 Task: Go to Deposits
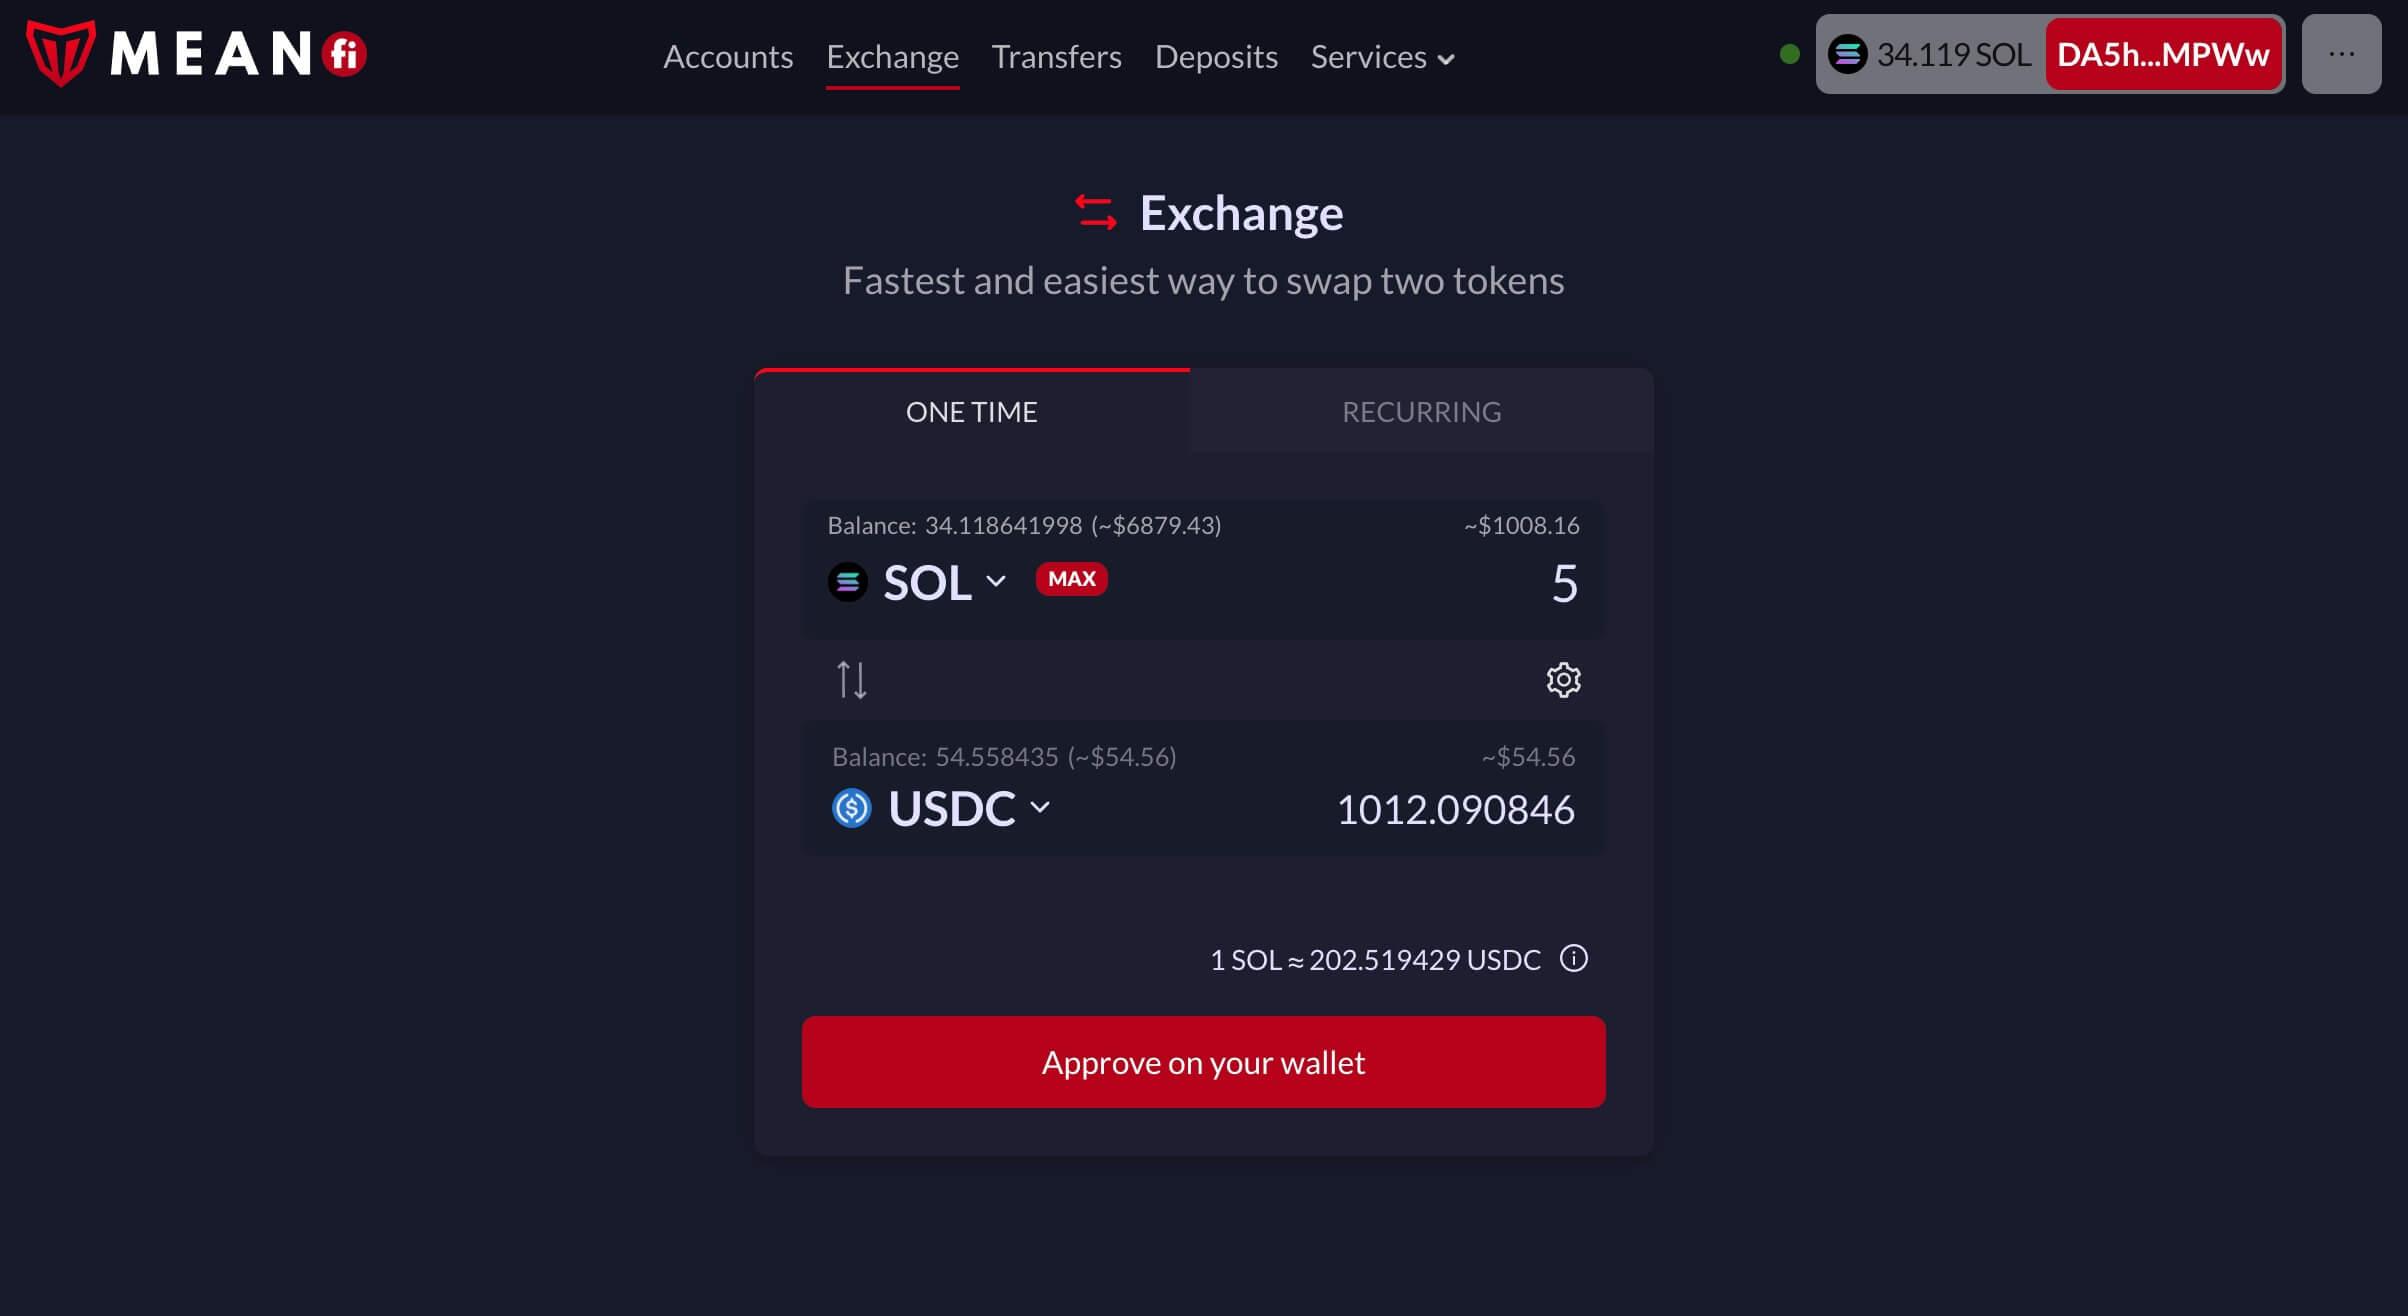pos(1216,57)
